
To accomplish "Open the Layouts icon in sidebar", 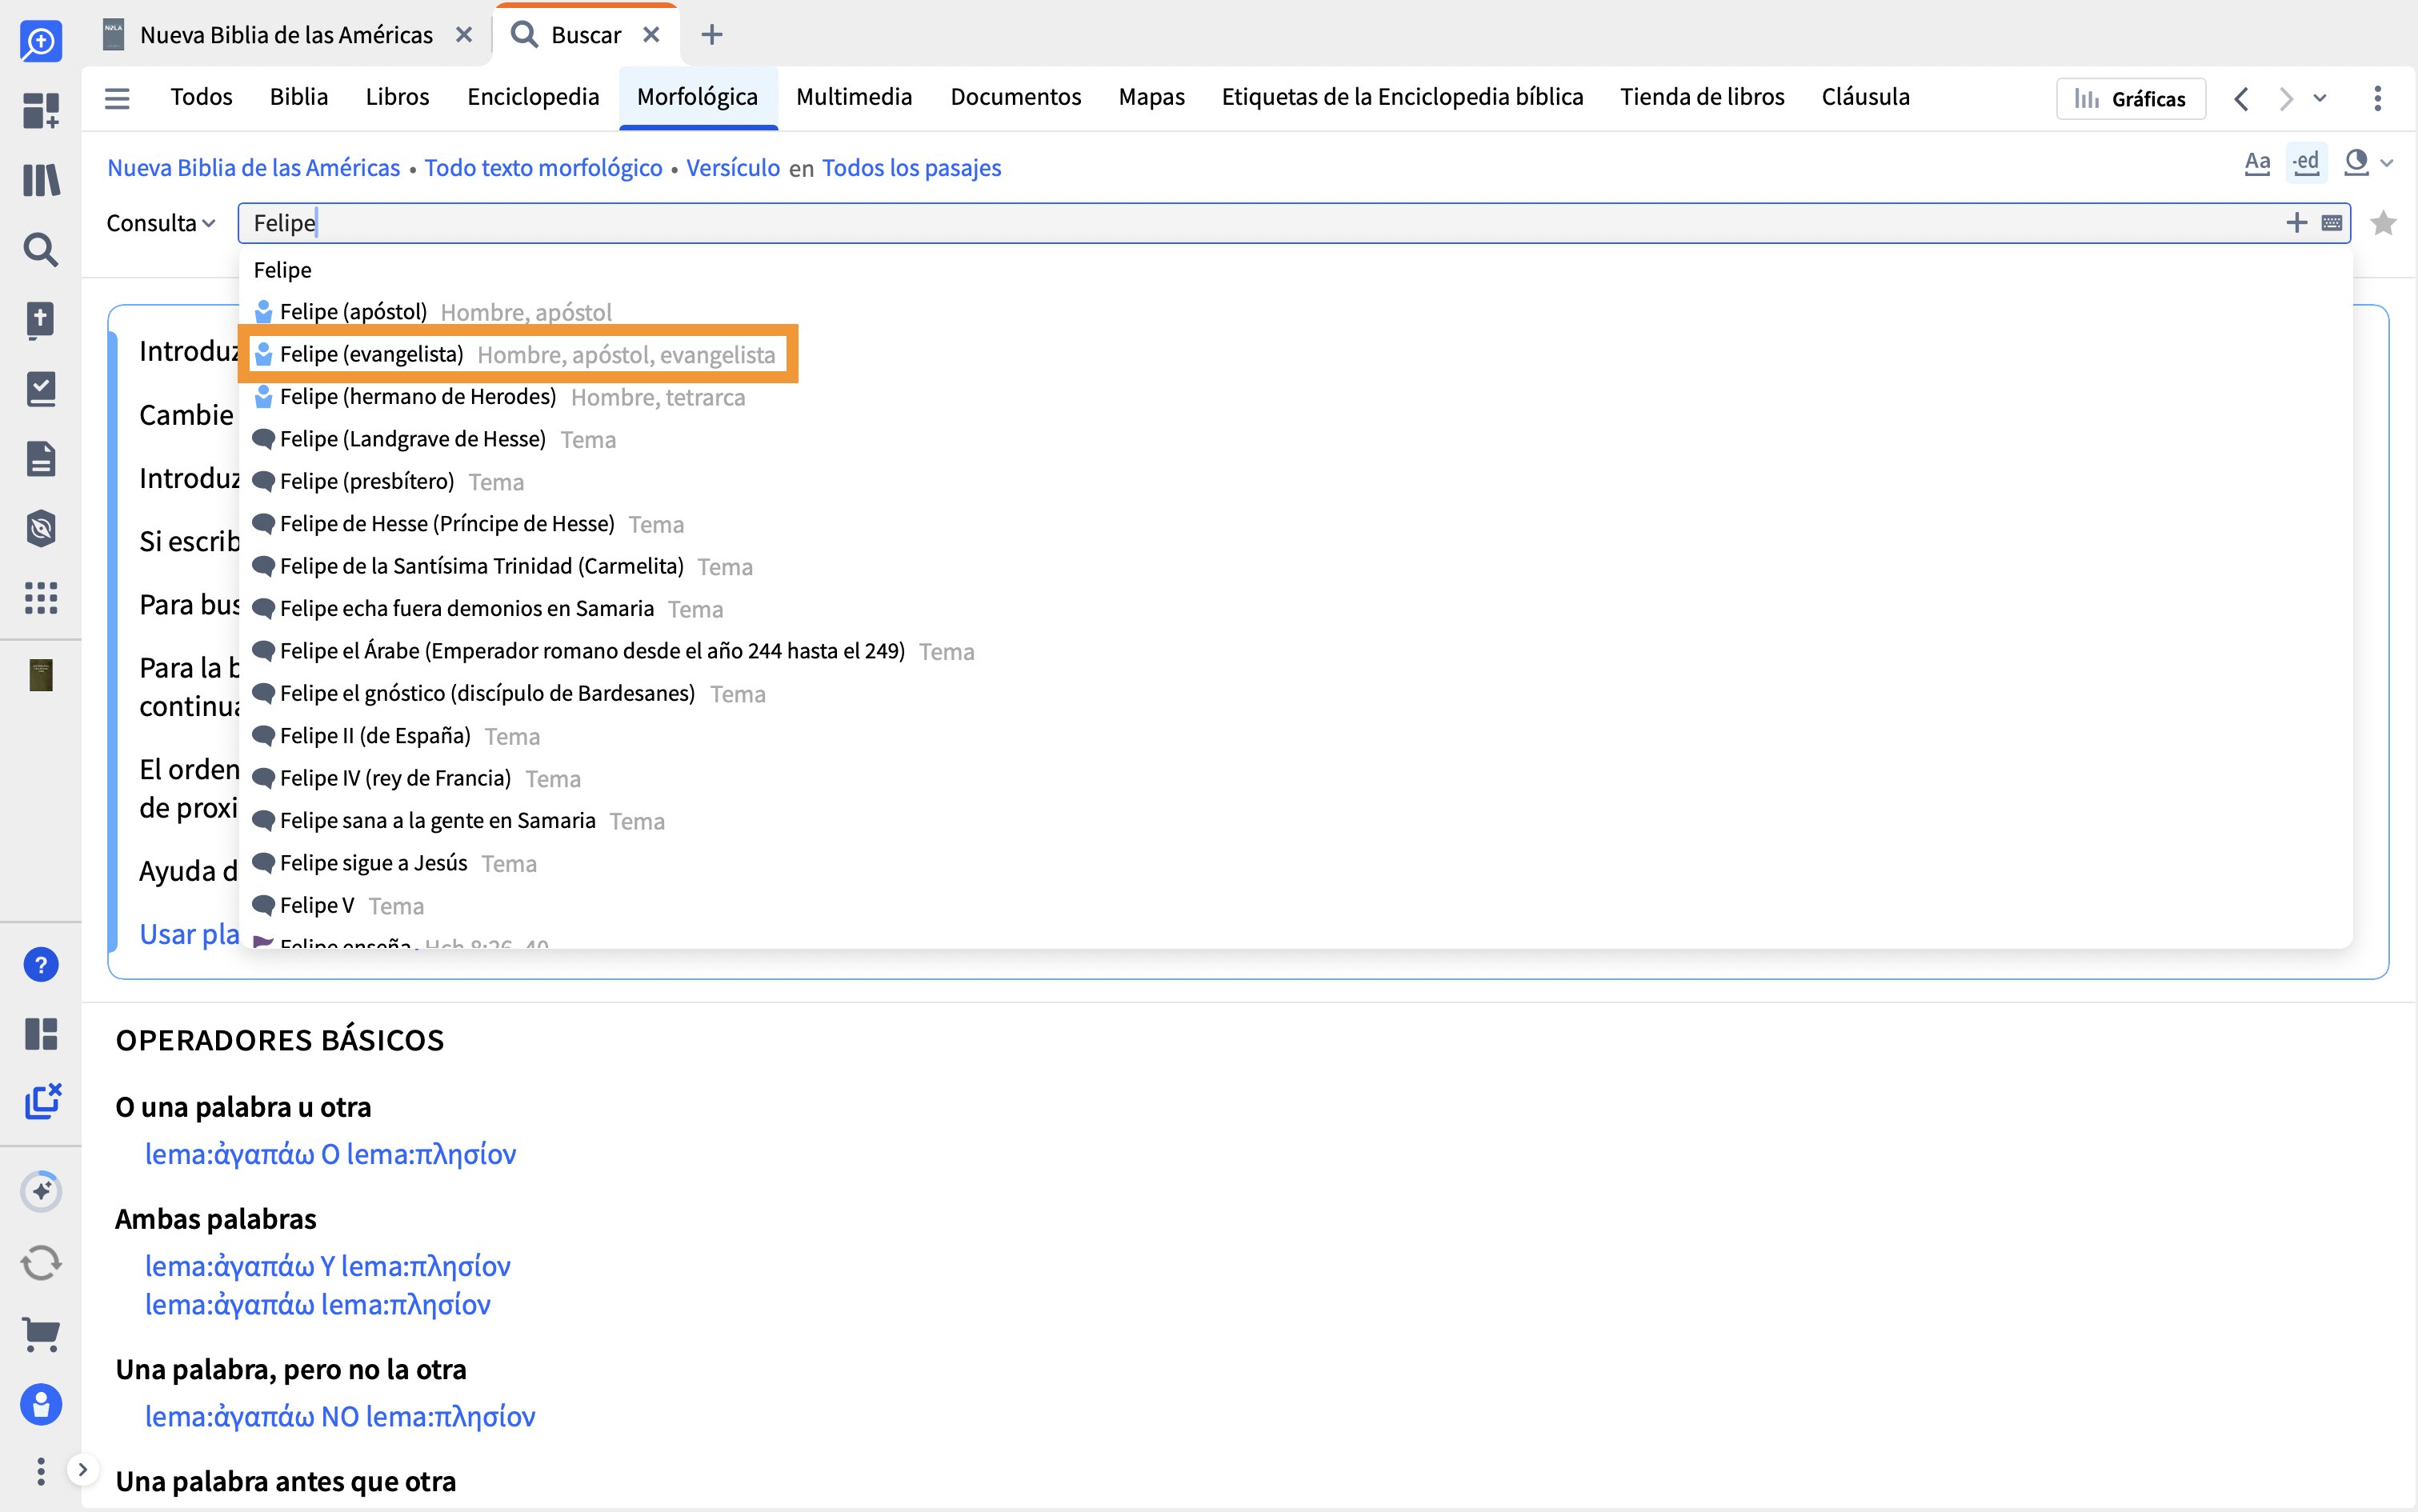I will 41,1034.
